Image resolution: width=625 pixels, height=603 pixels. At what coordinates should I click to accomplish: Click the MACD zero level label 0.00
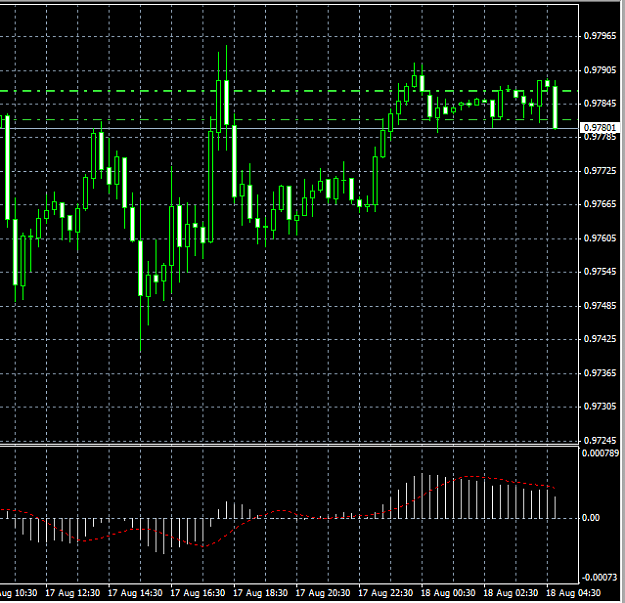(591, 518)
